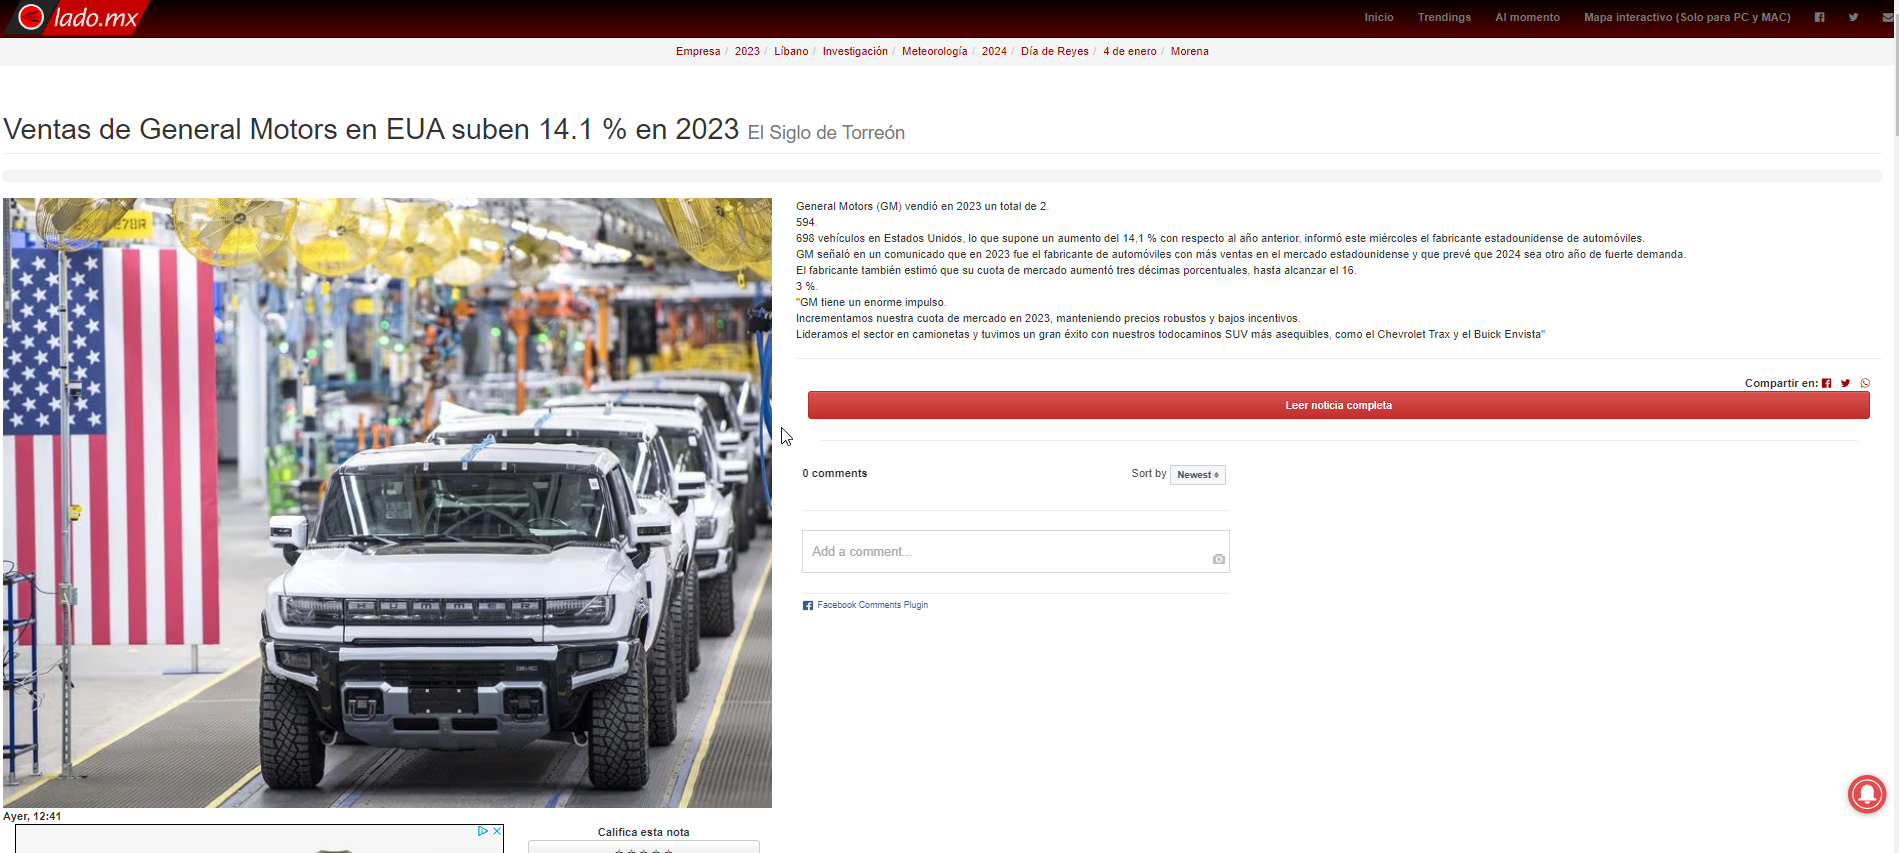
Task: Open the GM Hummer factory photo
Action: pos(387,502)
